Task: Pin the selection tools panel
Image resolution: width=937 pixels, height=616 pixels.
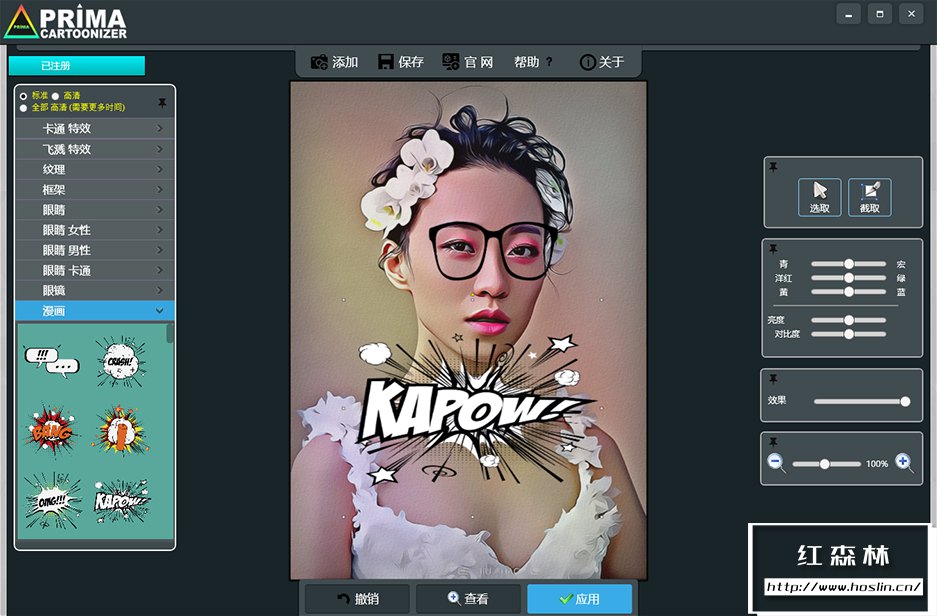Action: pos(773,167)
